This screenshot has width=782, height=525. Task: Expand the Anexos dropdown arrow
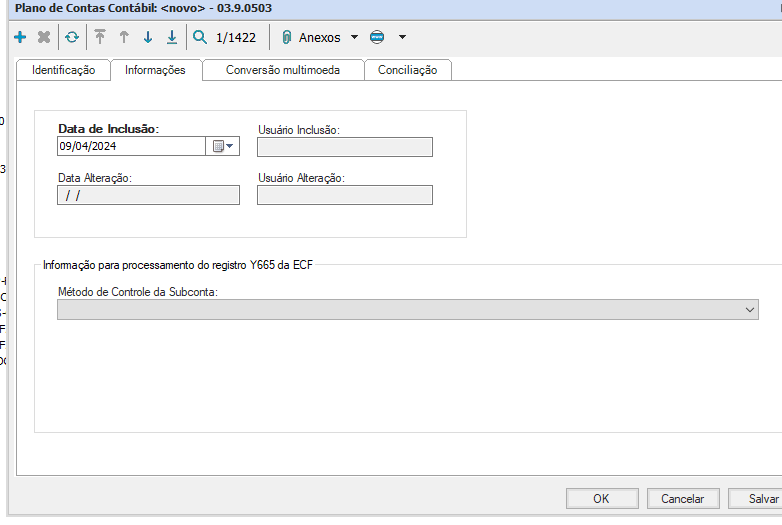coord(354,37)
